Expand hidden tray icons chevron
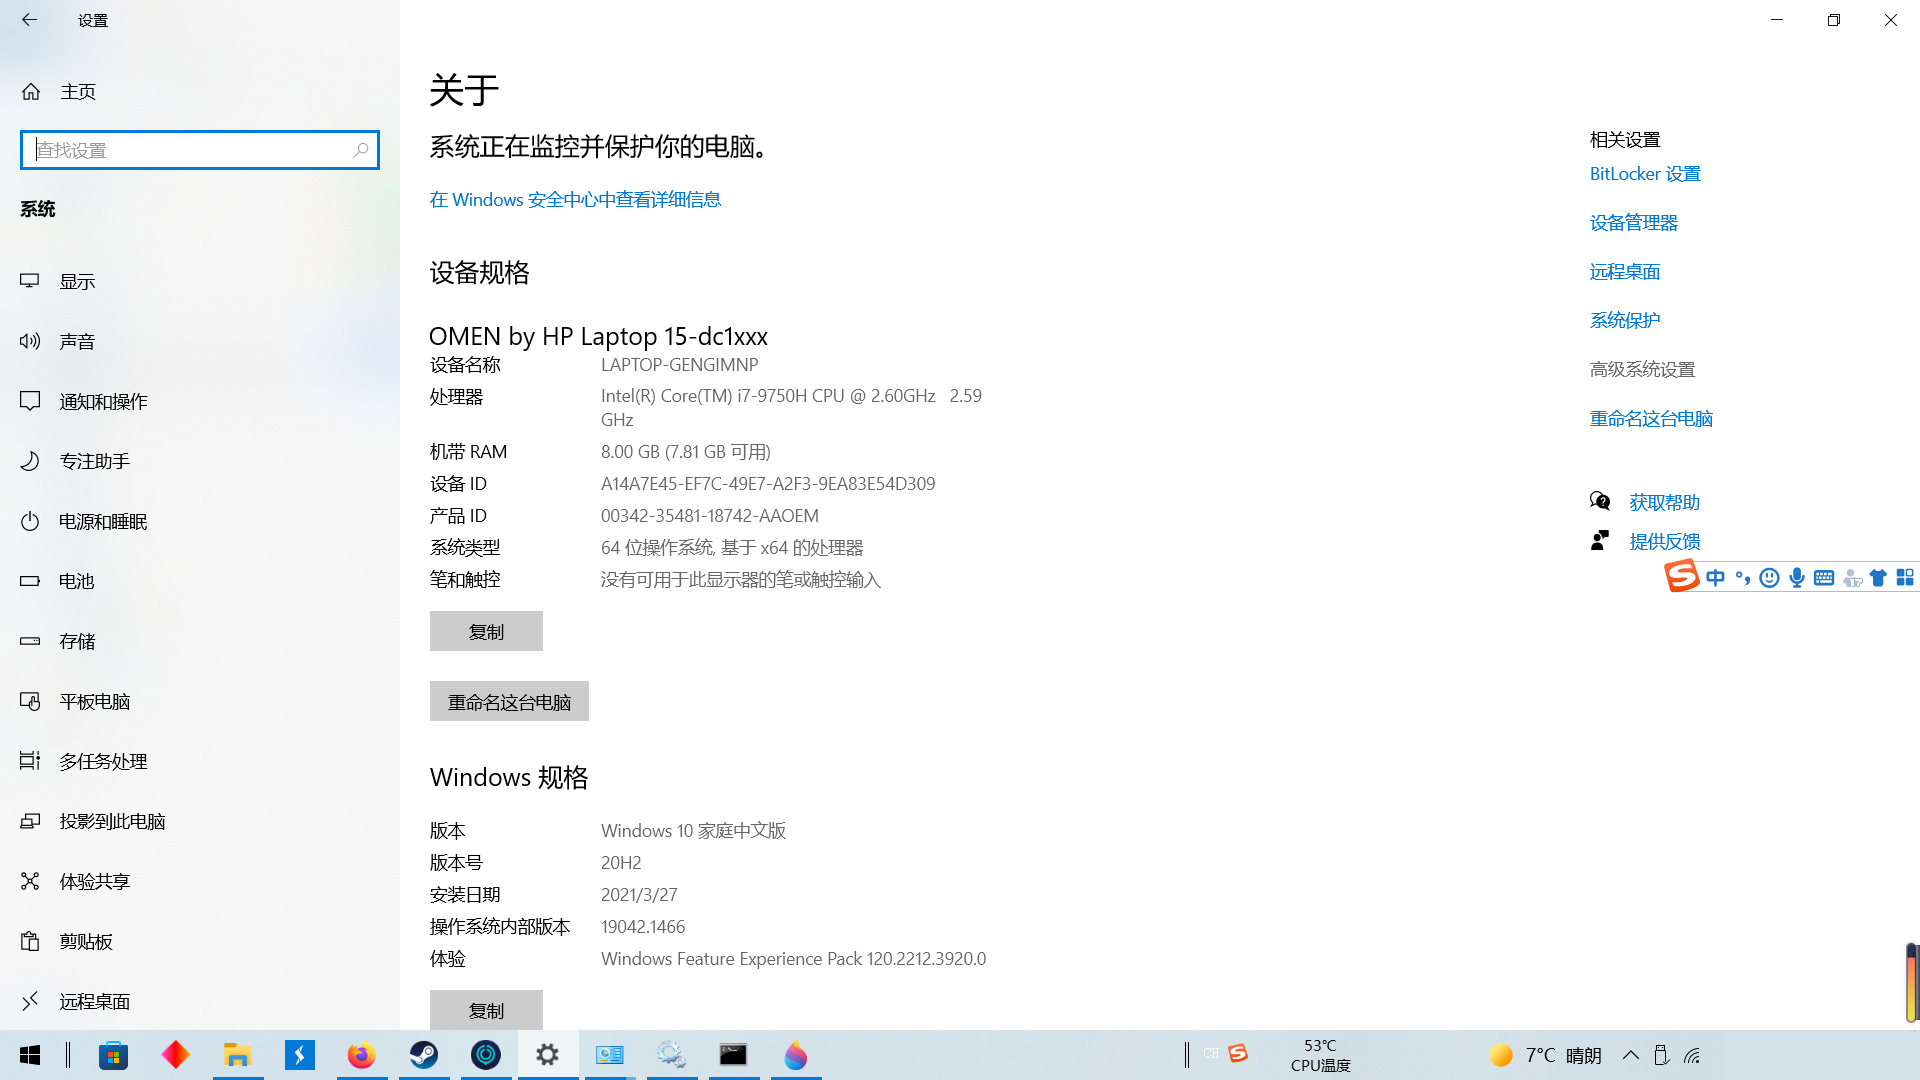1920x1080 pixels. point(1630,1055)
